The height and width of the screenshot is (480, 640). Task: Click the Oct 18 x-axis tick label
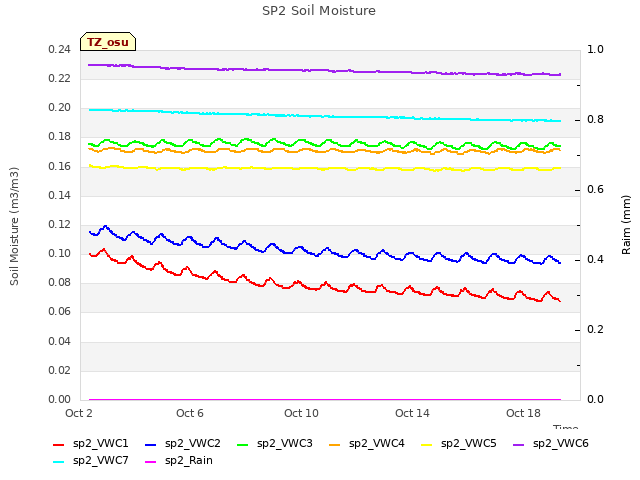(523, 413)
